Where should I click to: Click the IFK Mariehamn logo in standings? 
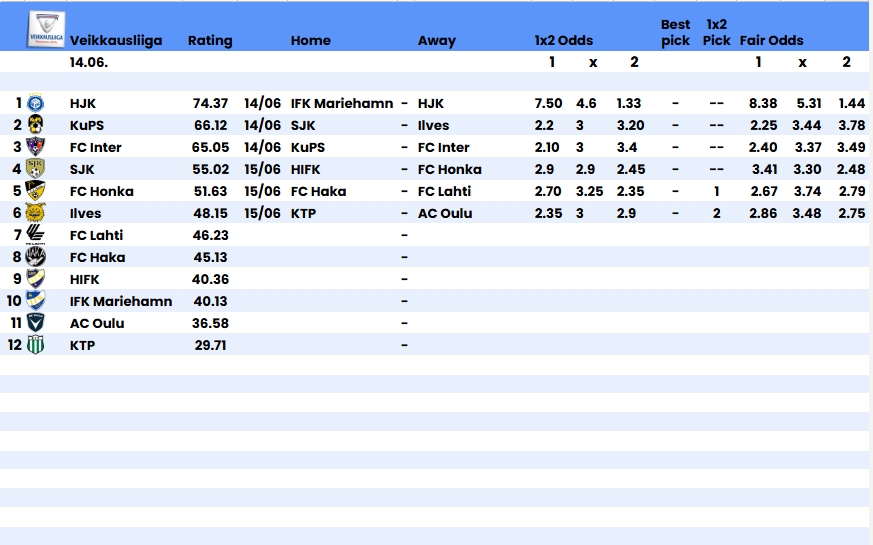(36, 301)
